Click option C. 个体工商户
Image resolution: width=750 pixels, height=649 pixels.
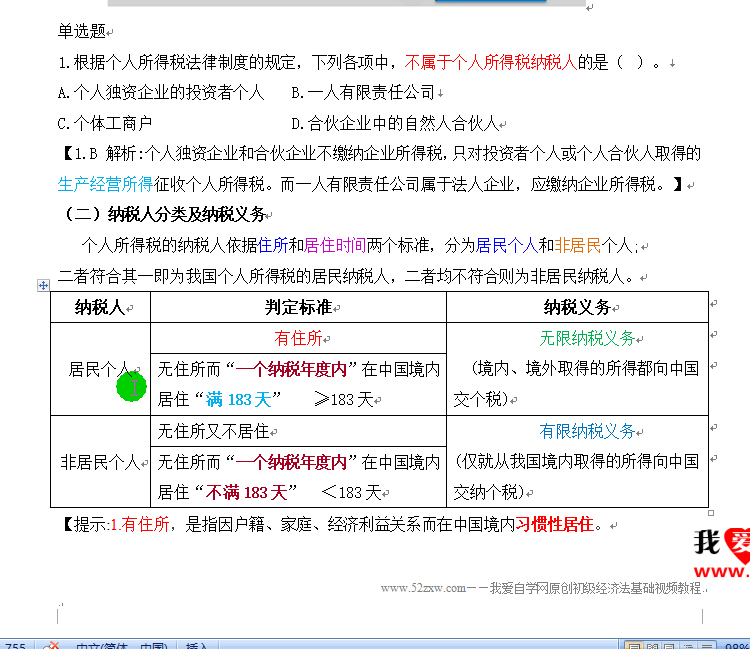point(105,123)
